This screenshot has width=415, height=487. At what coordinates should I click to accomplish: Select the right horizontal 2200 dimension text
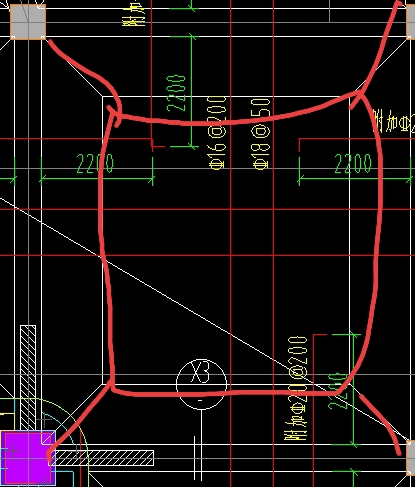tap(353, 164)
